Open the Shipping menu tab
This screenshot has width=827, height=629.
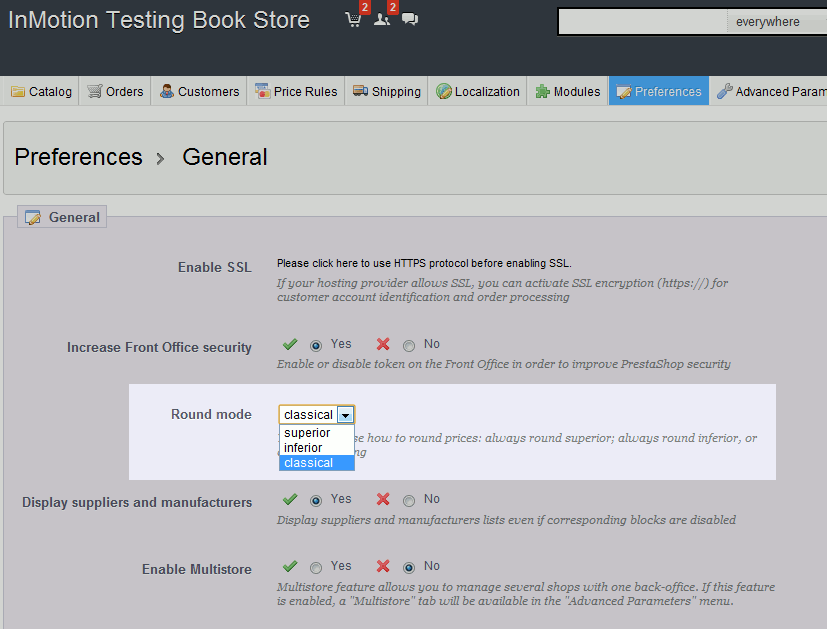(x=386, y=91)
